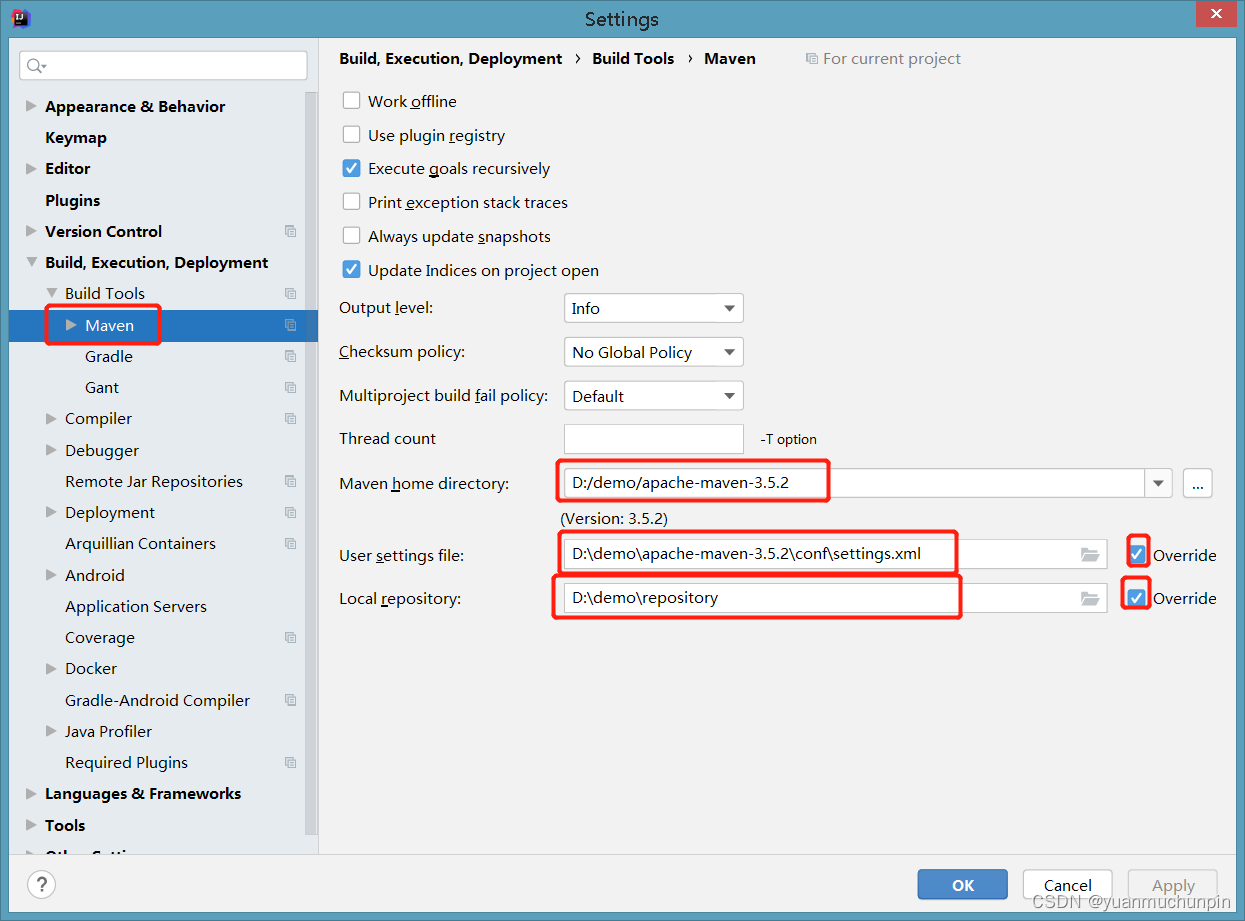
Task: Click project-level icon beside Coverage
Action: (x=290, y=637)
